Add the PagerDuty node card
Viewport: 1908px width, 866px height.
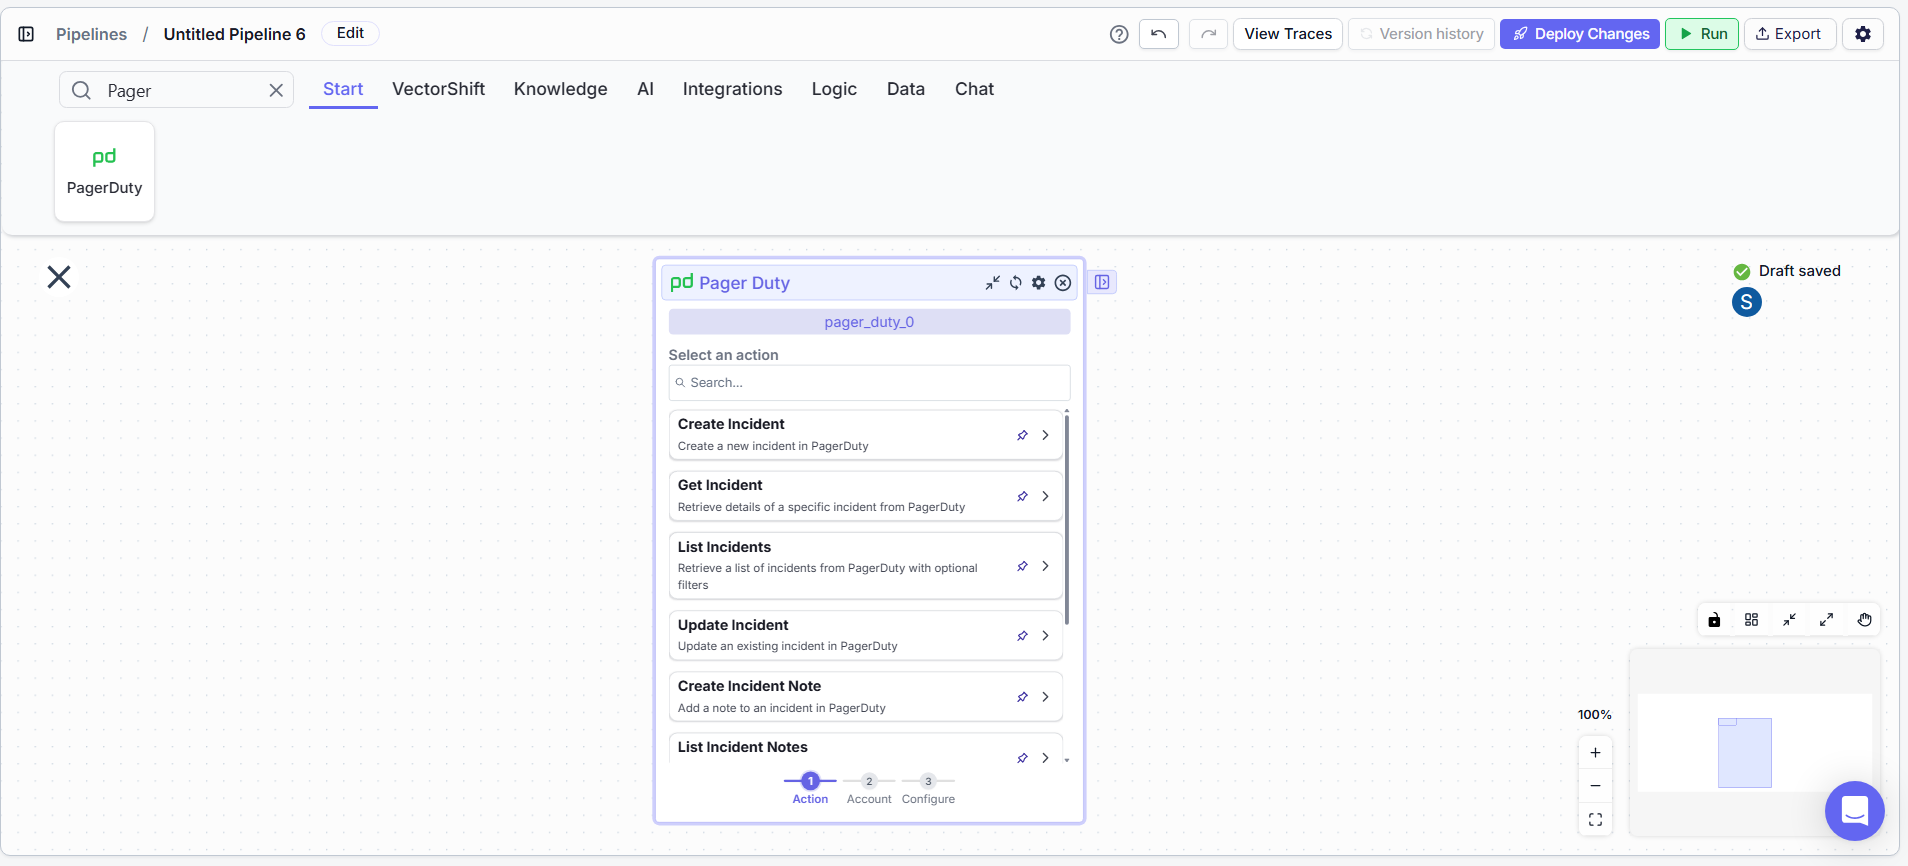point(104,171)
